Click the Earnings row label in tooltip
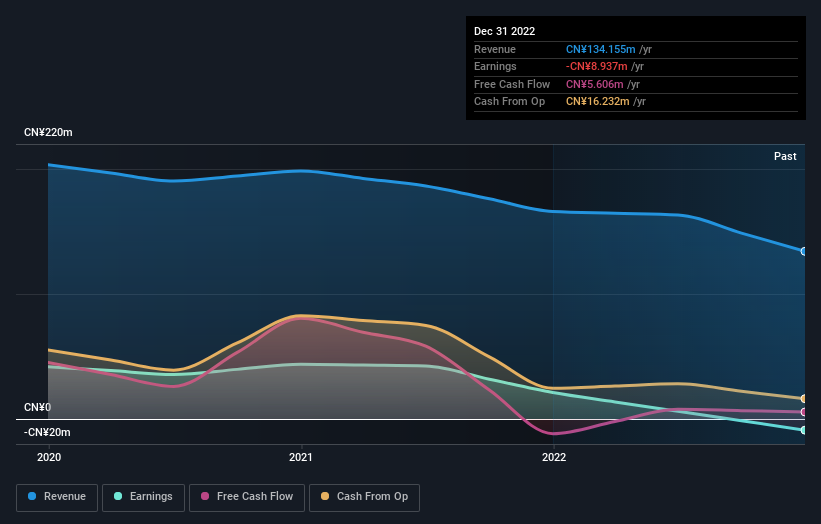This screenshot has height=524, width=821. click(495, 66)
